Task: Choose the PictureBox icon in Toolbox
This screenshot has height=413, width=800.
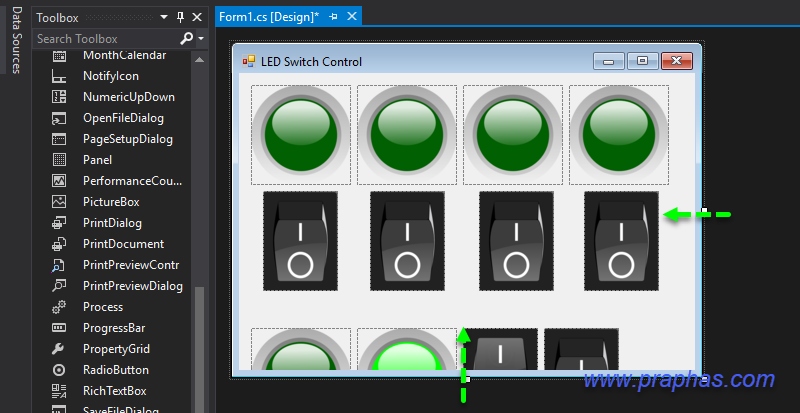Action: [x=59, y=202]
